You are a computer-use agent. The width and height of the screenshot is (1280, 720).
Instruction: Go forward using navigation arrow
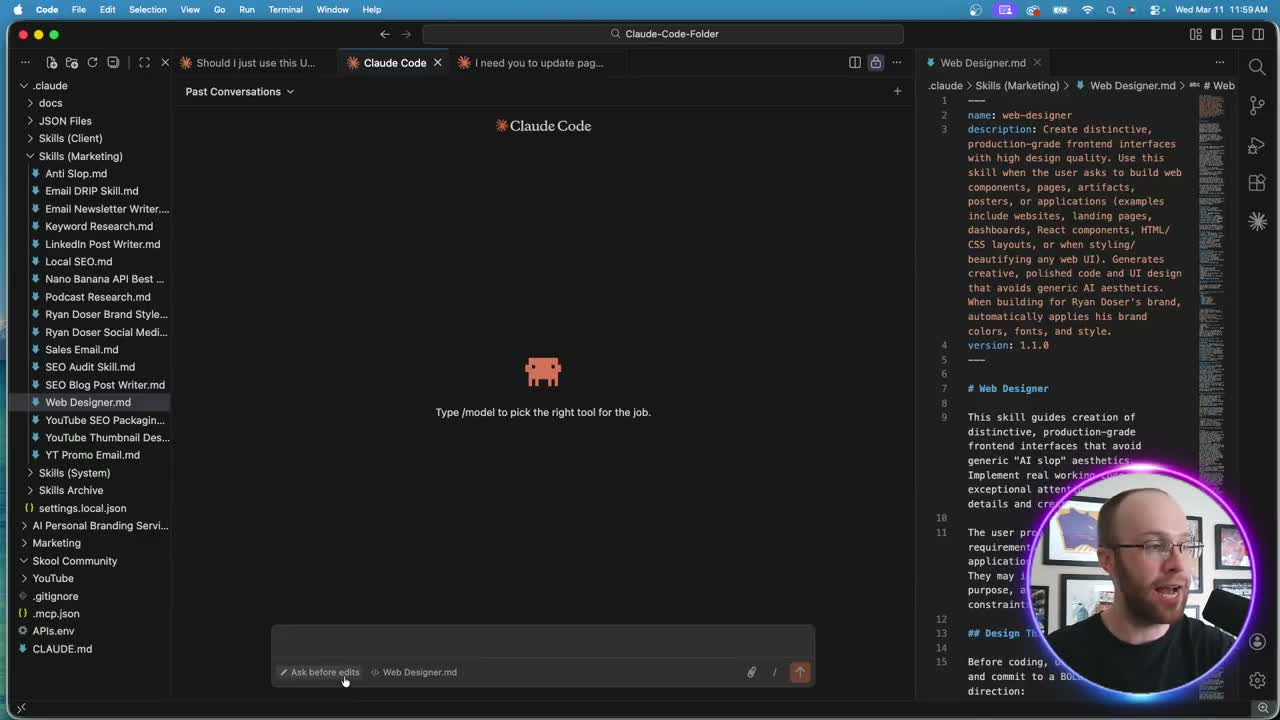point(406,34)
